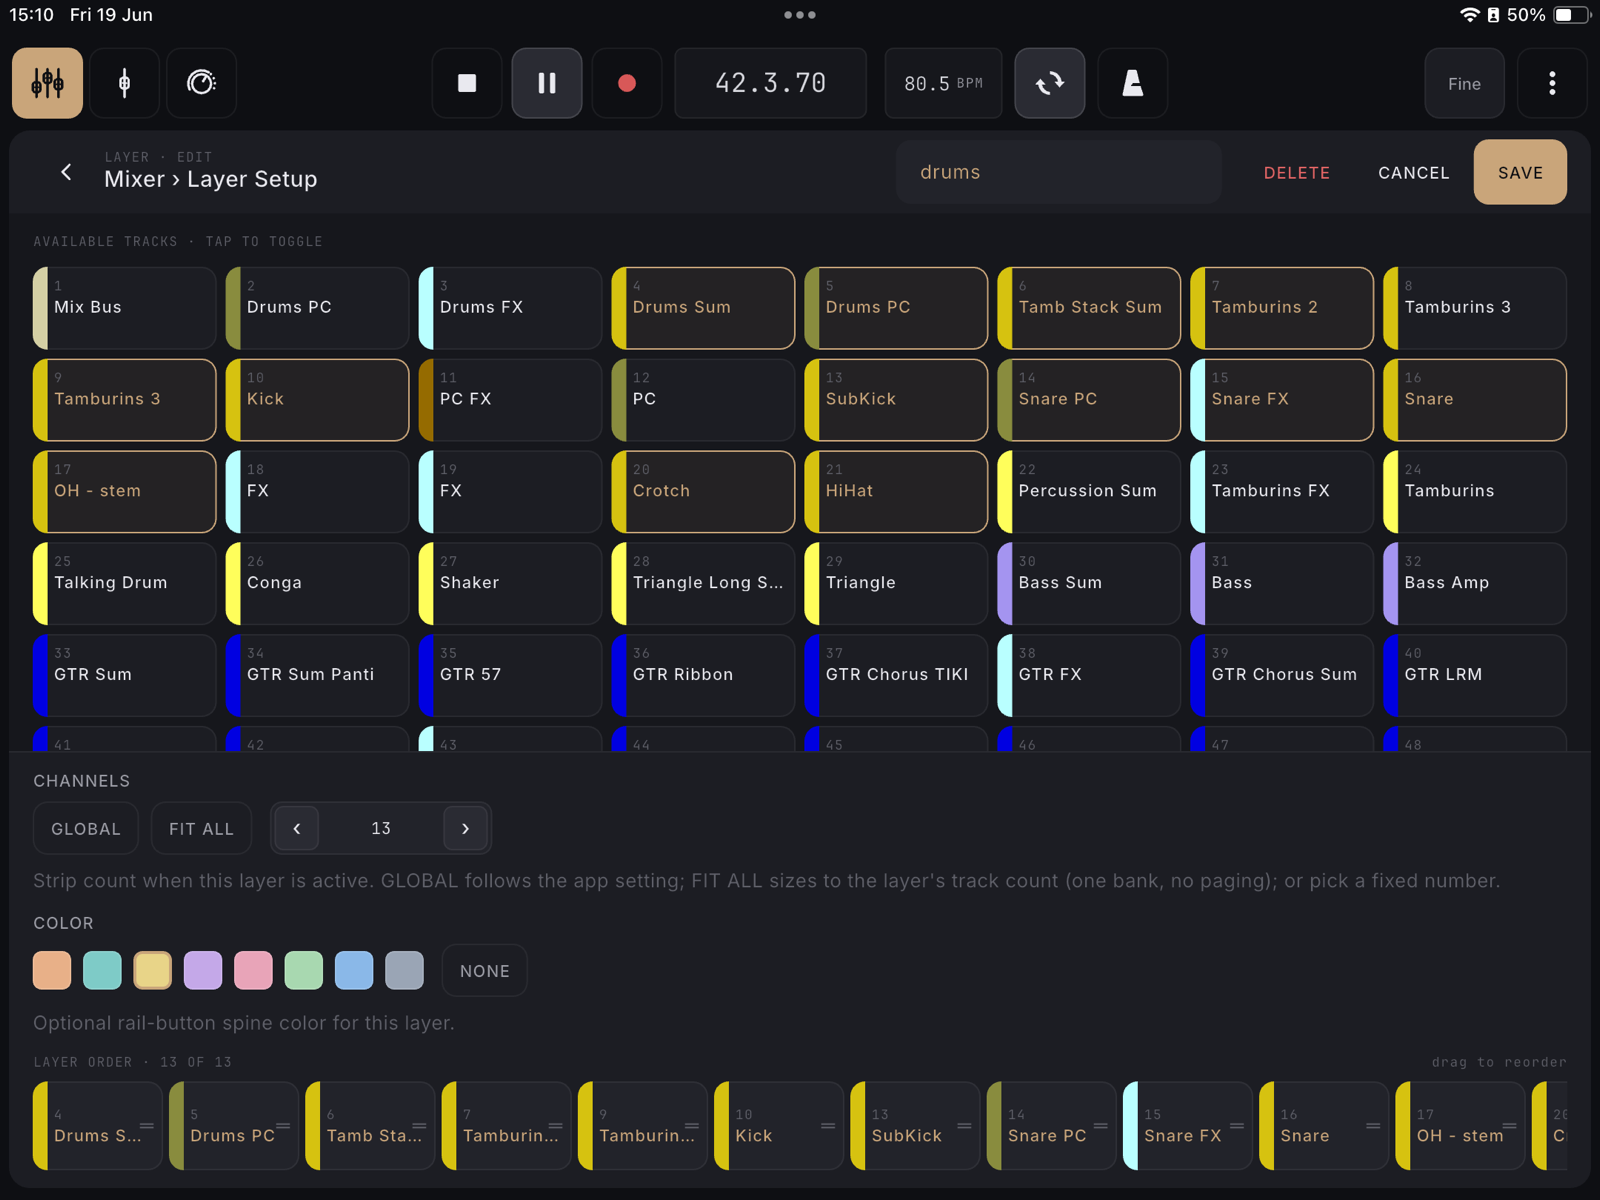1600x1200 pixels.
Task: Open the dial gauge view icon
Action: coord(201,83)
